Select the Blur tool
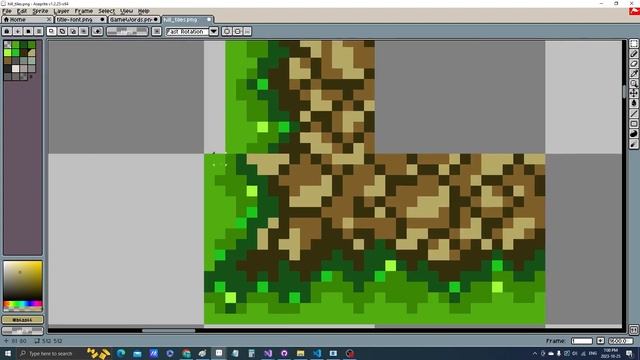640x360 pixels. tap(633, 144)
